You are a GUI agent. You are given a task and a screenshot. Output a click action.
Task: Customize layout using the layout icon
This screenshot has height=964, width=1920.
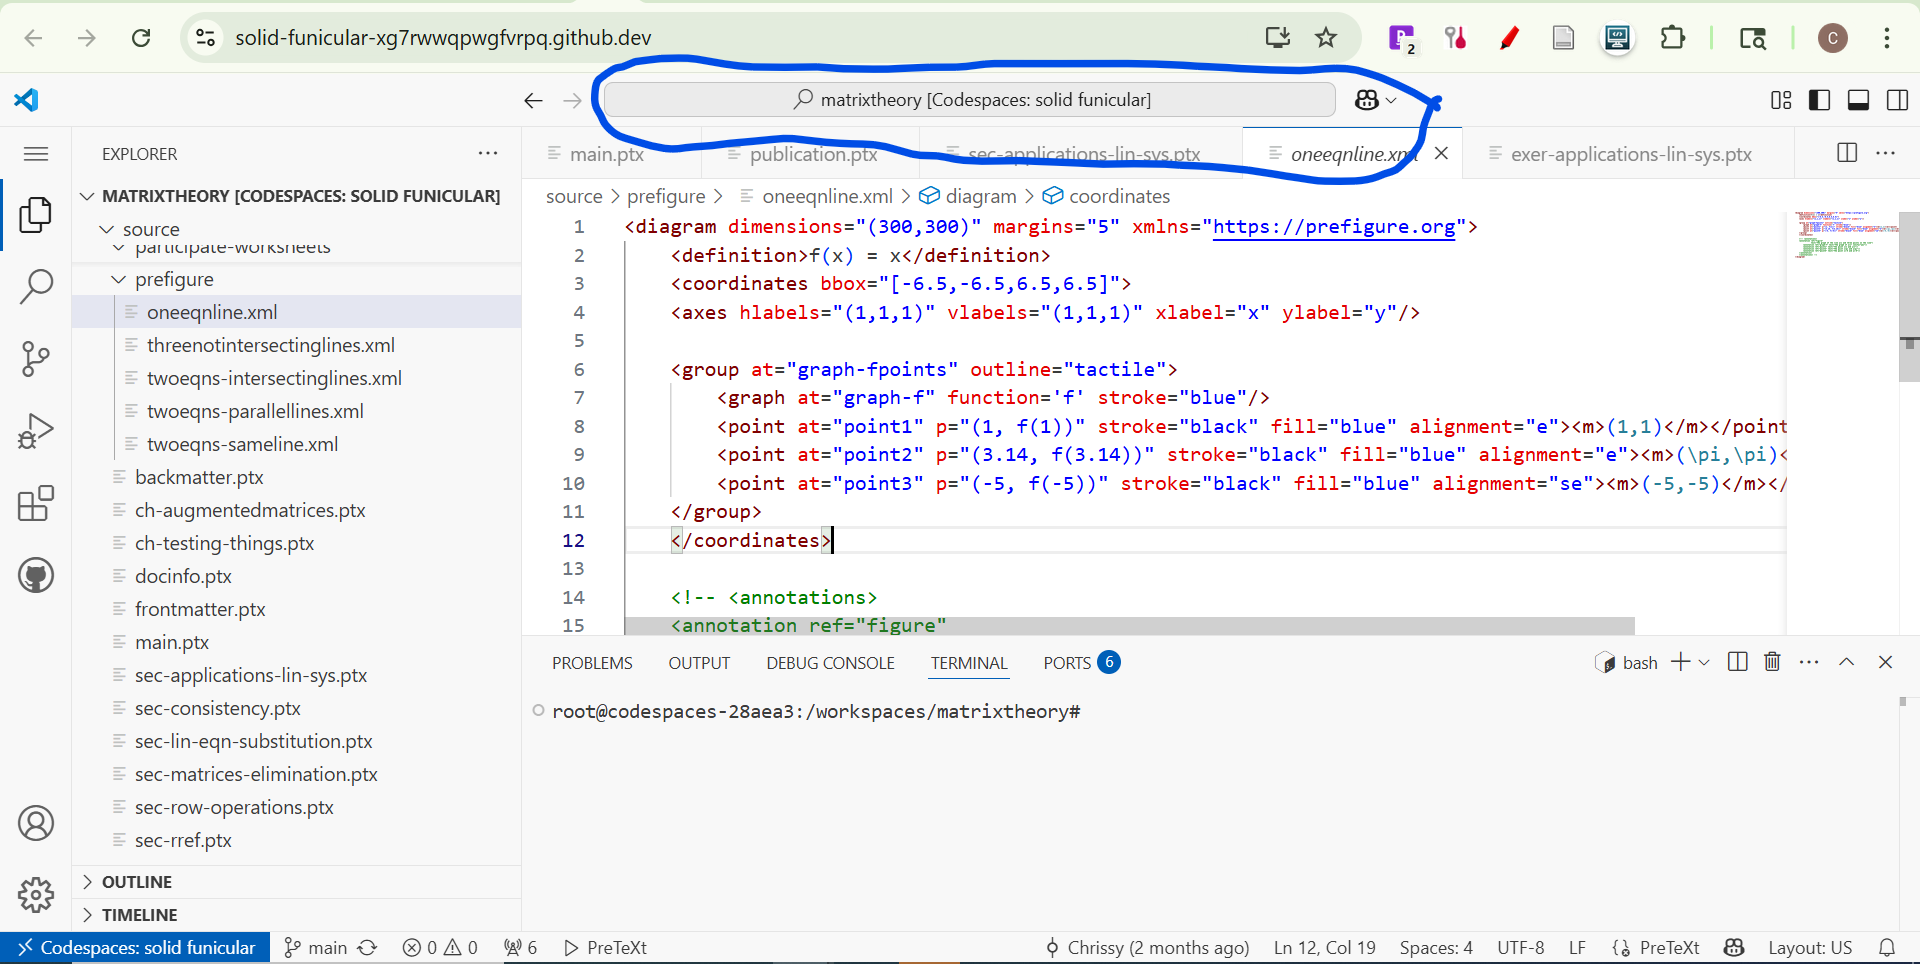coord(1781,100)
